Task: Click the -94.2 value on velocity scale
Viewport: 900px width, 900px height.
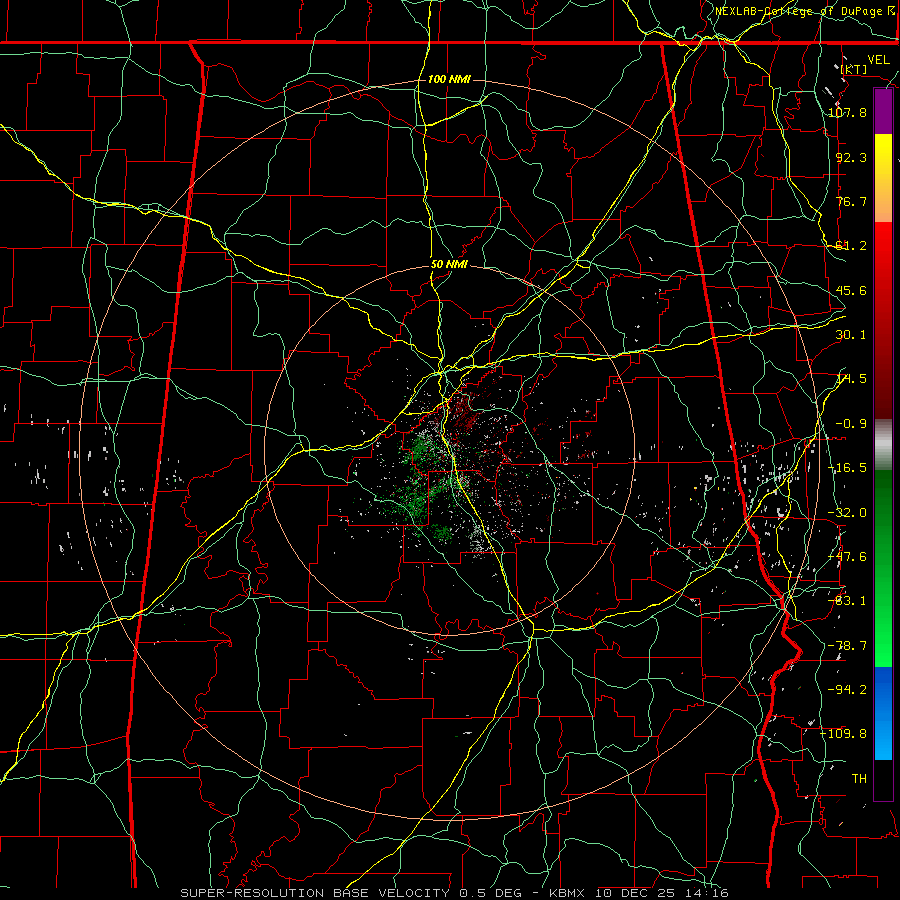Action: pos(847,690)
